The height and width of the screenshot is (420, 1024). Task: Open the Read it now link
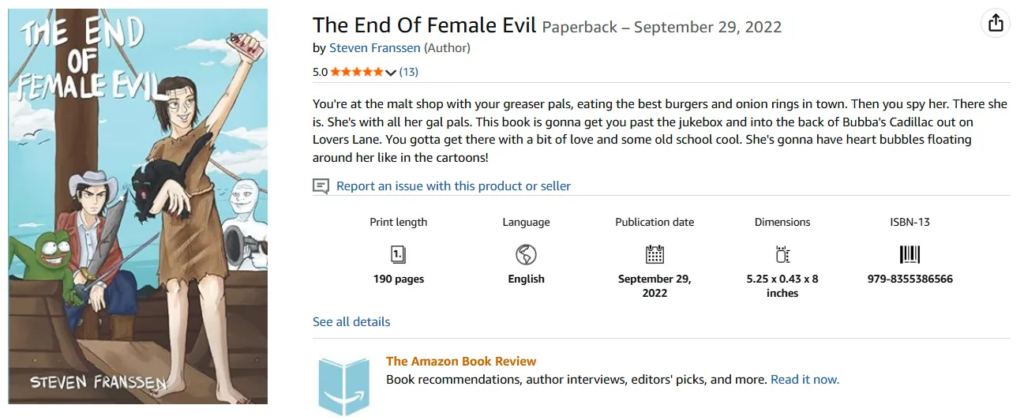805,380
